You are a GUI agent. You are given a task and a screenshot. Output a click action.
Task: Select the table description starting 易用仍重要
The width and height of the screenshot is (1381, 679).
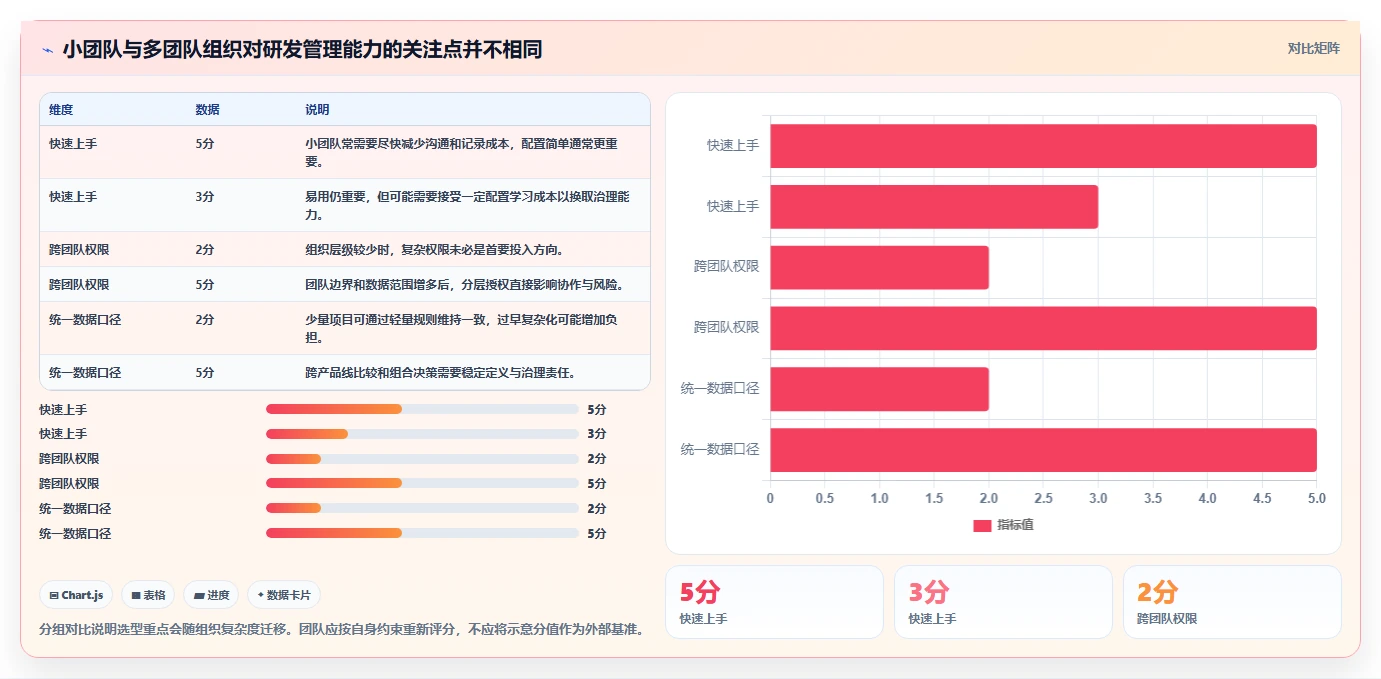468,205
